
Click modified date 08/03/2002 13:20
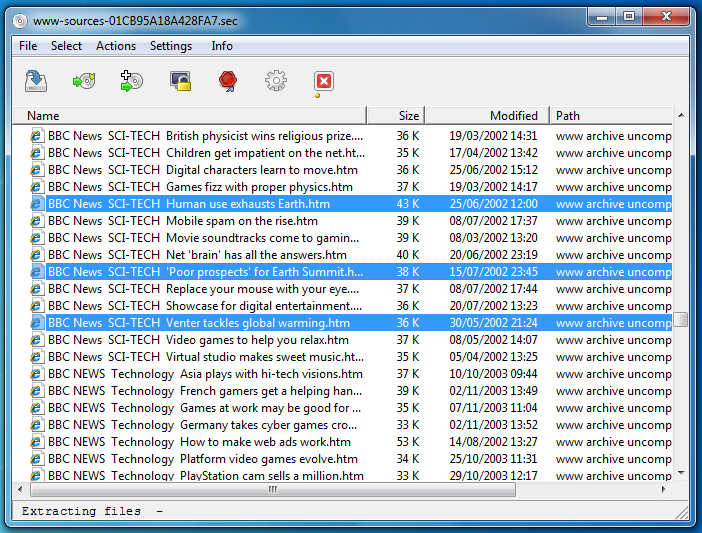coord(493,238)
